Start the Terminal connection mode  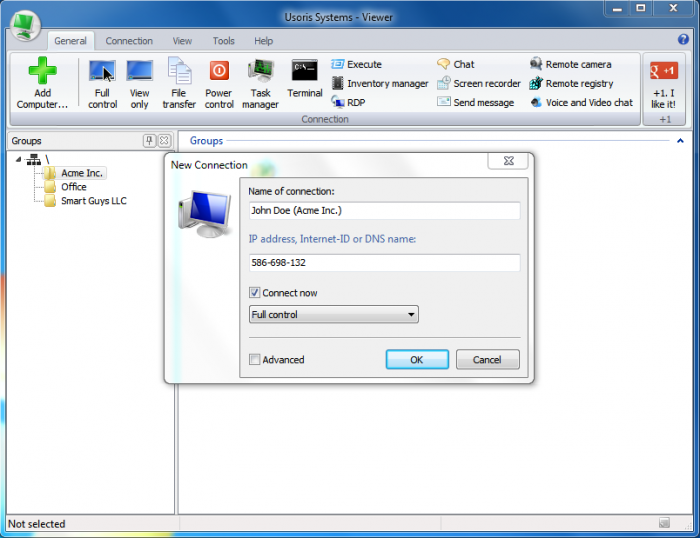click(x=305, y=72)
